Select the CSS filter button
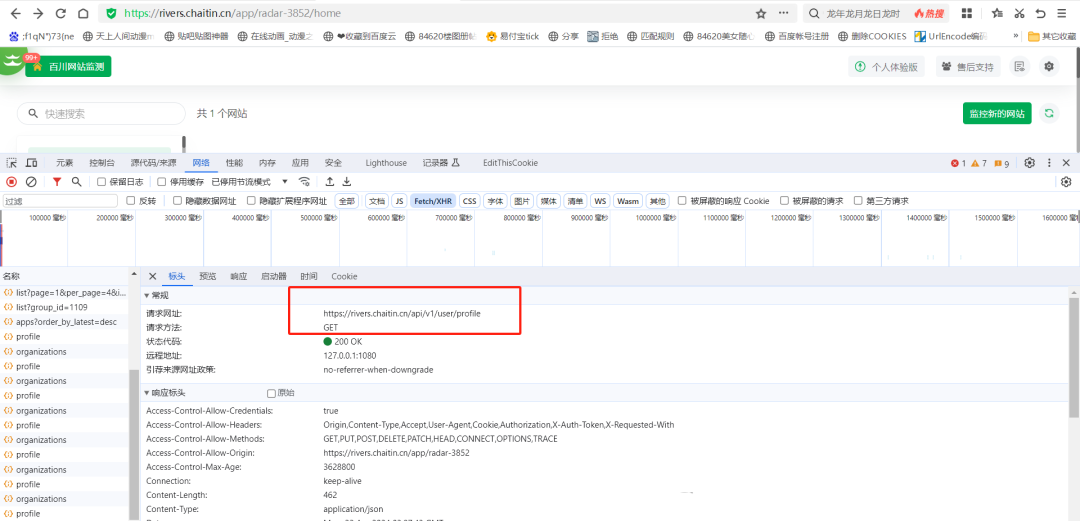The image size is (1080, 521). 469,201
